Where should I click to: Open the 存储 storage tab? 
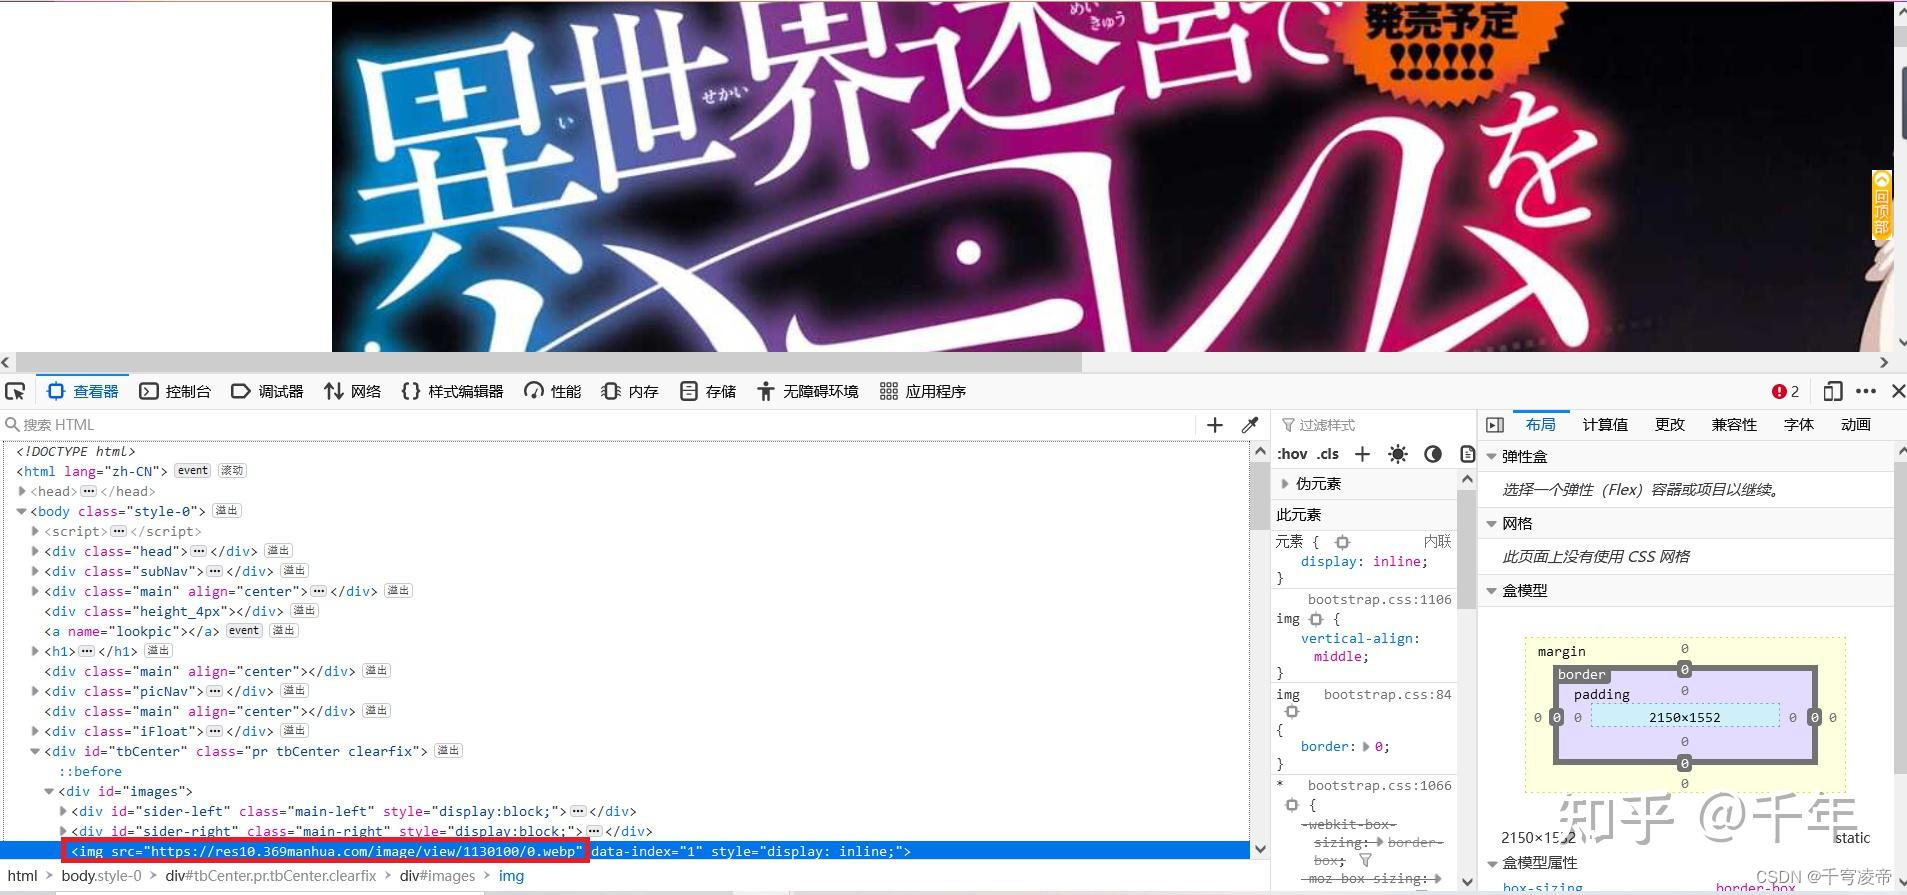(708, 391)
